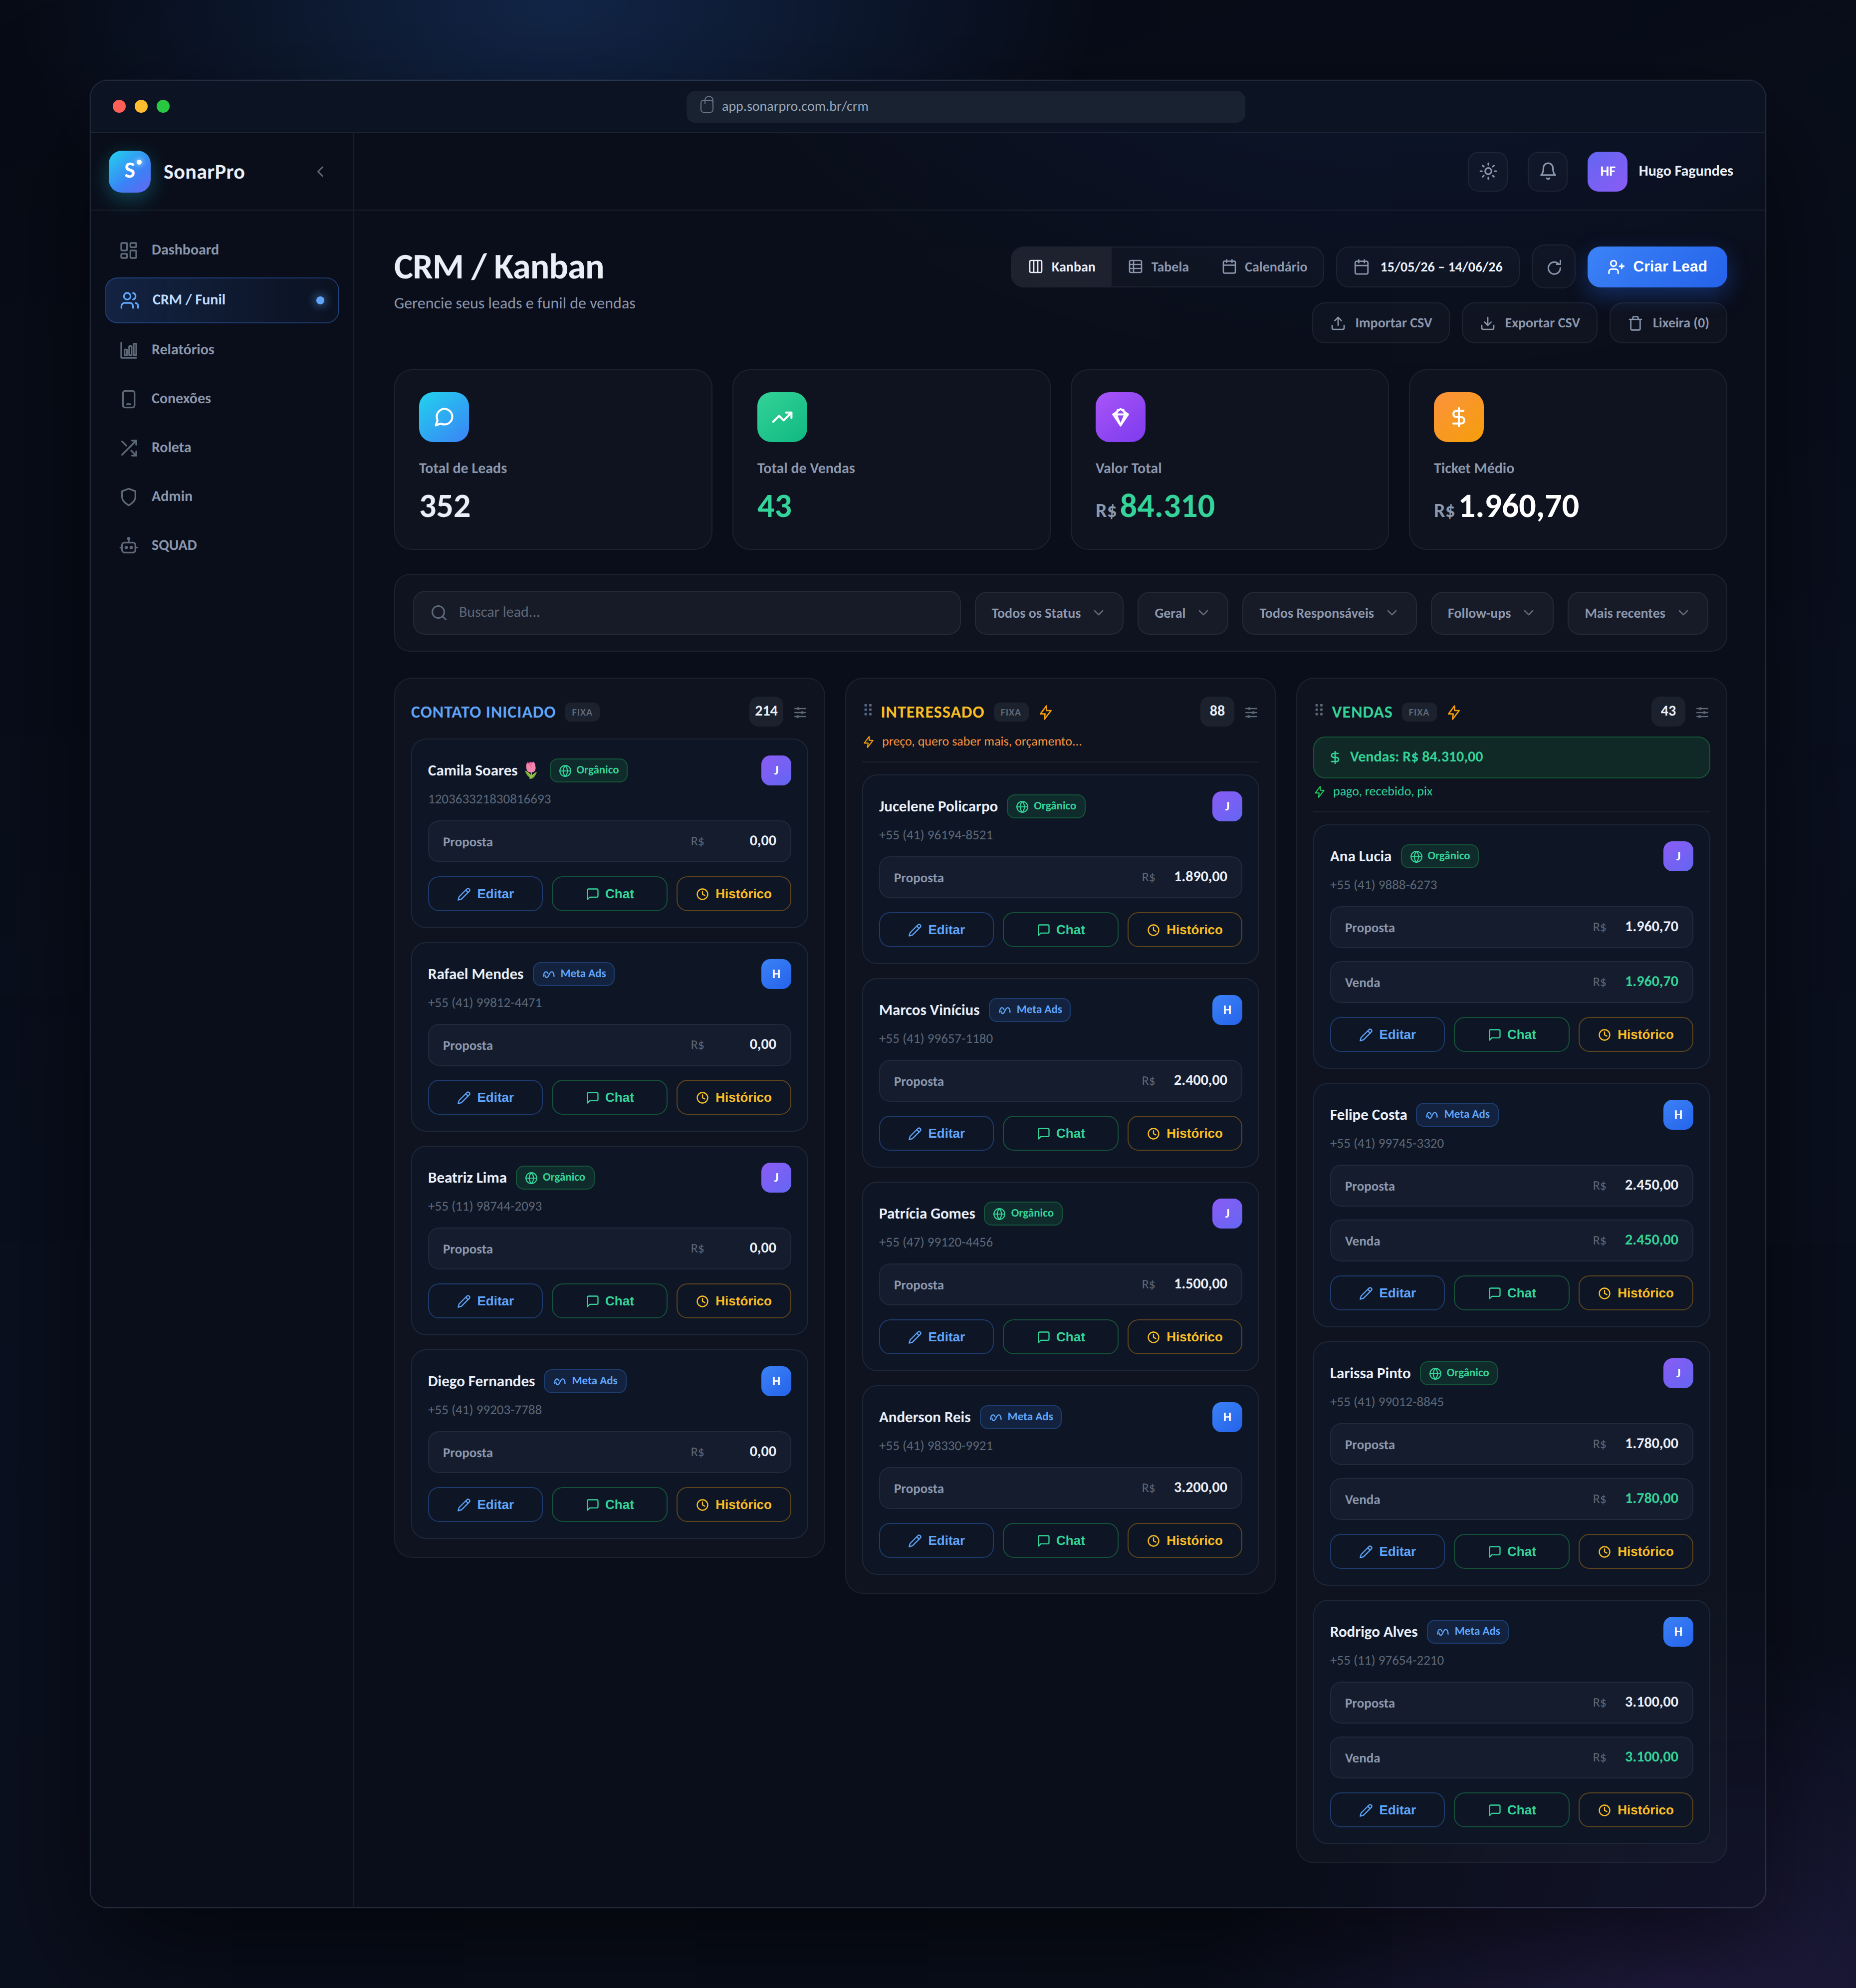This screenshot has width=1856, height=1988.
Task: Open Histórico for Marcos Vinícius
Action: [1184, 1134]
